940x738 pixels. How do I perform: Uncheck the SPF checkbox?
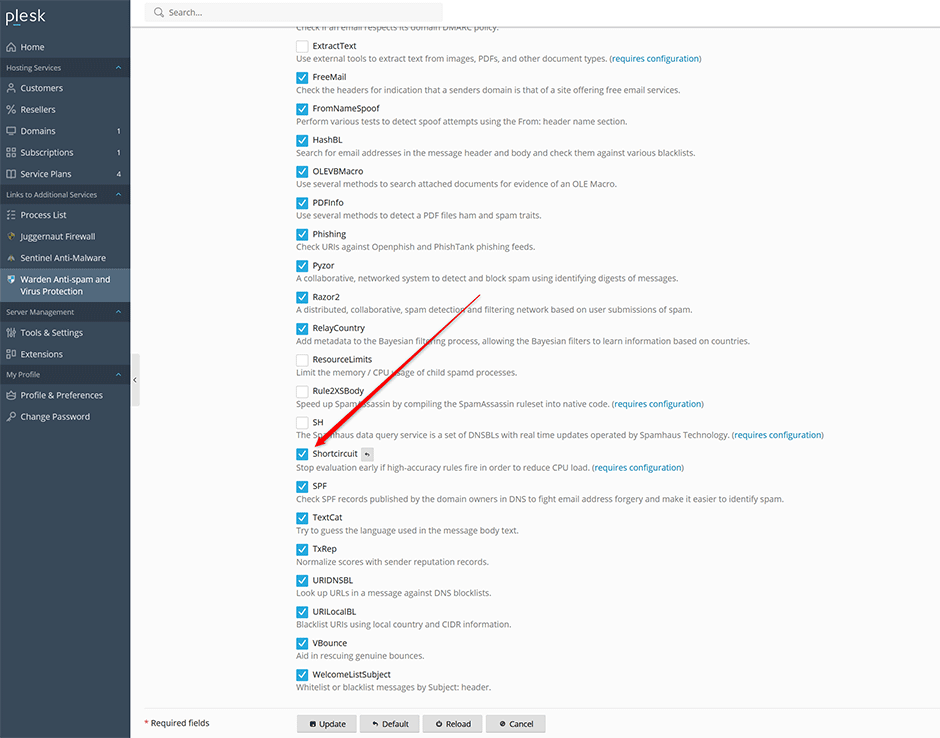coord(302,486)
